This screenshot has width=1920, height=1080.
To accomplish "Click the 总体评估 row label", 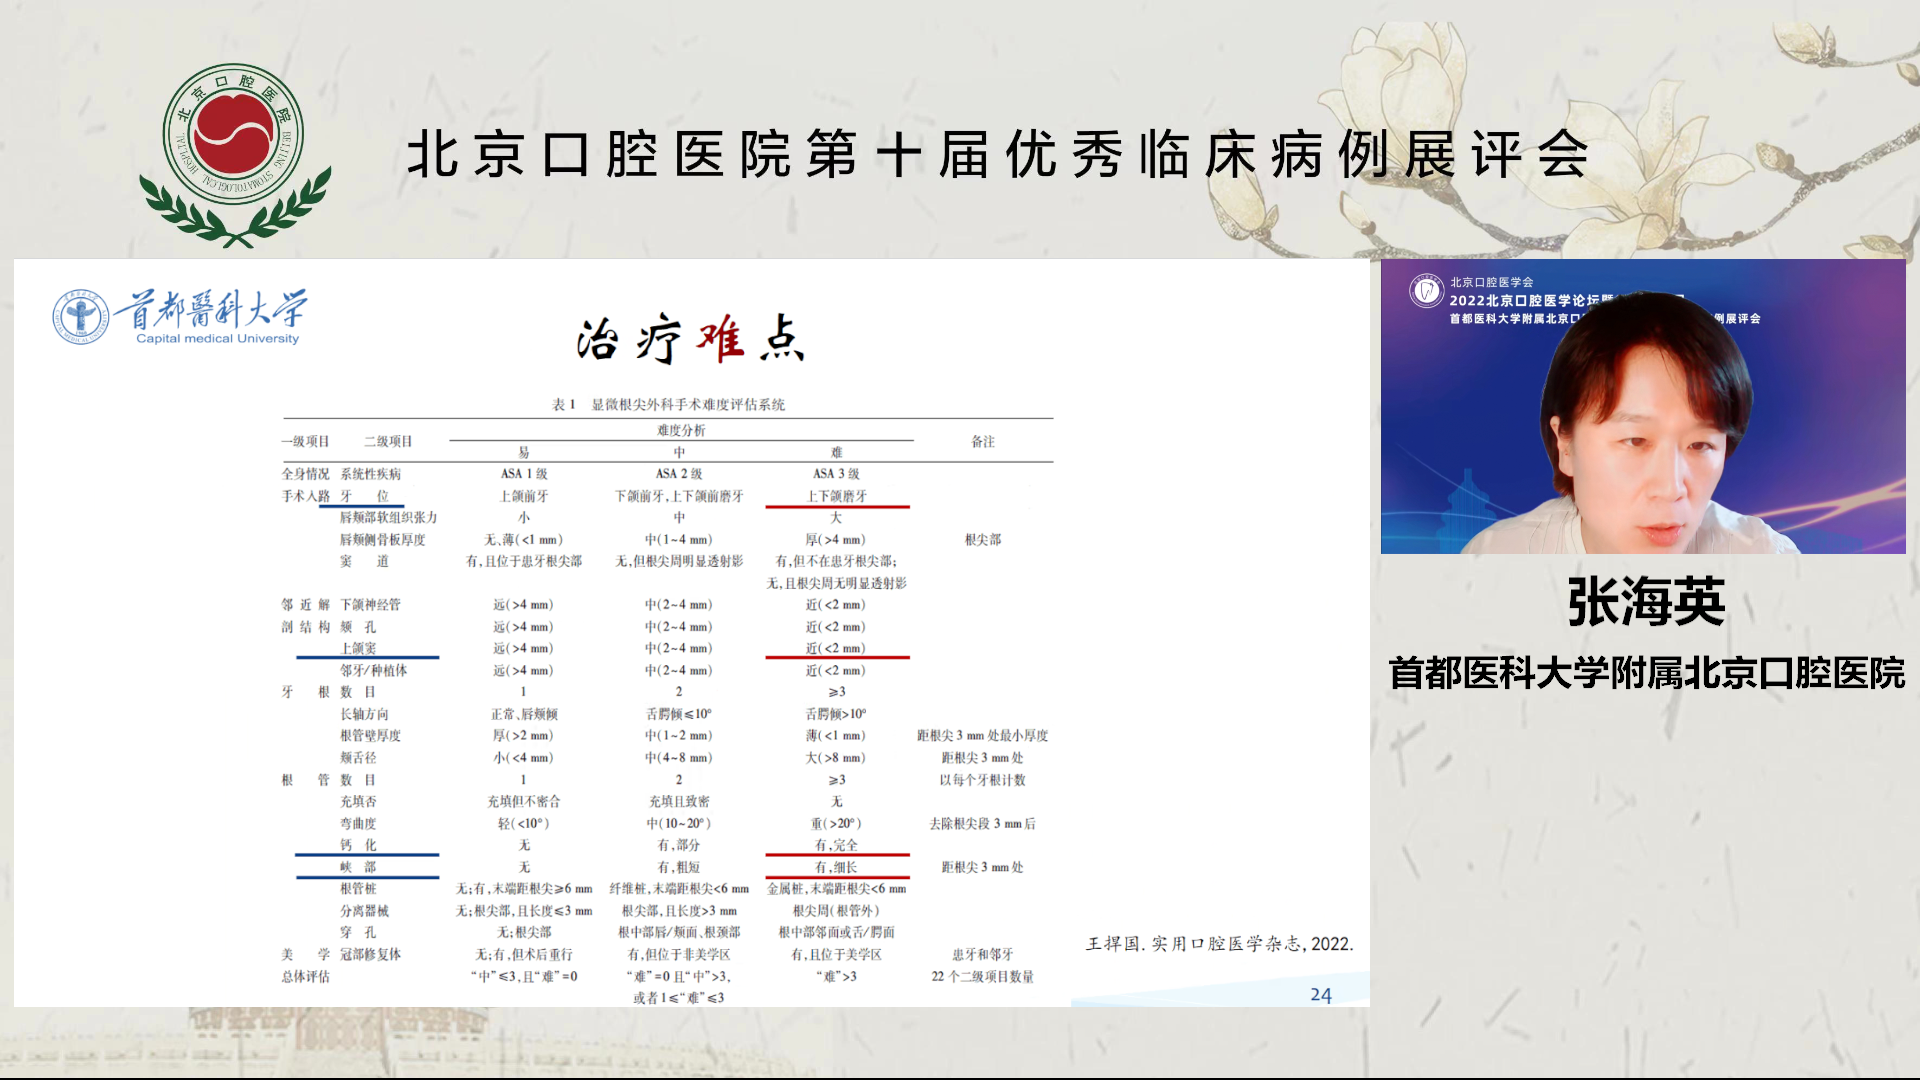I will click(x=305, y=976).
